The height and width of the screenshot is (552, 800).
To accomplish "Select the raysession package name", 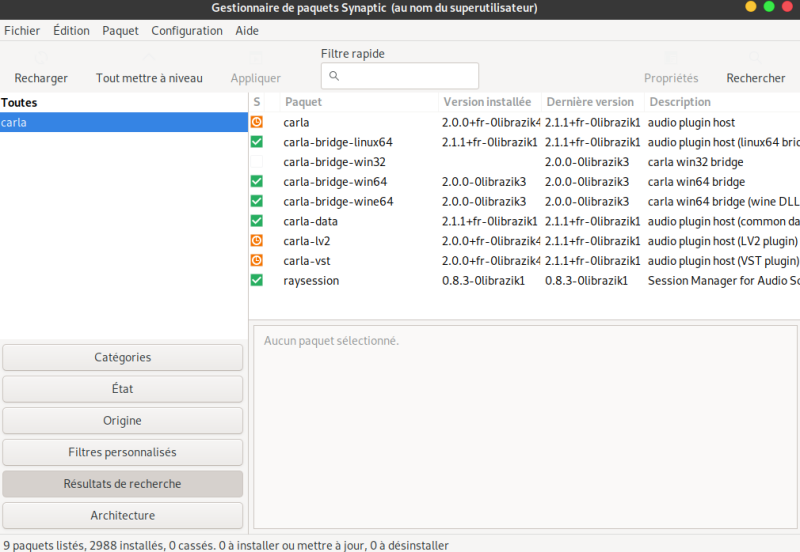I will pos(311,281).
